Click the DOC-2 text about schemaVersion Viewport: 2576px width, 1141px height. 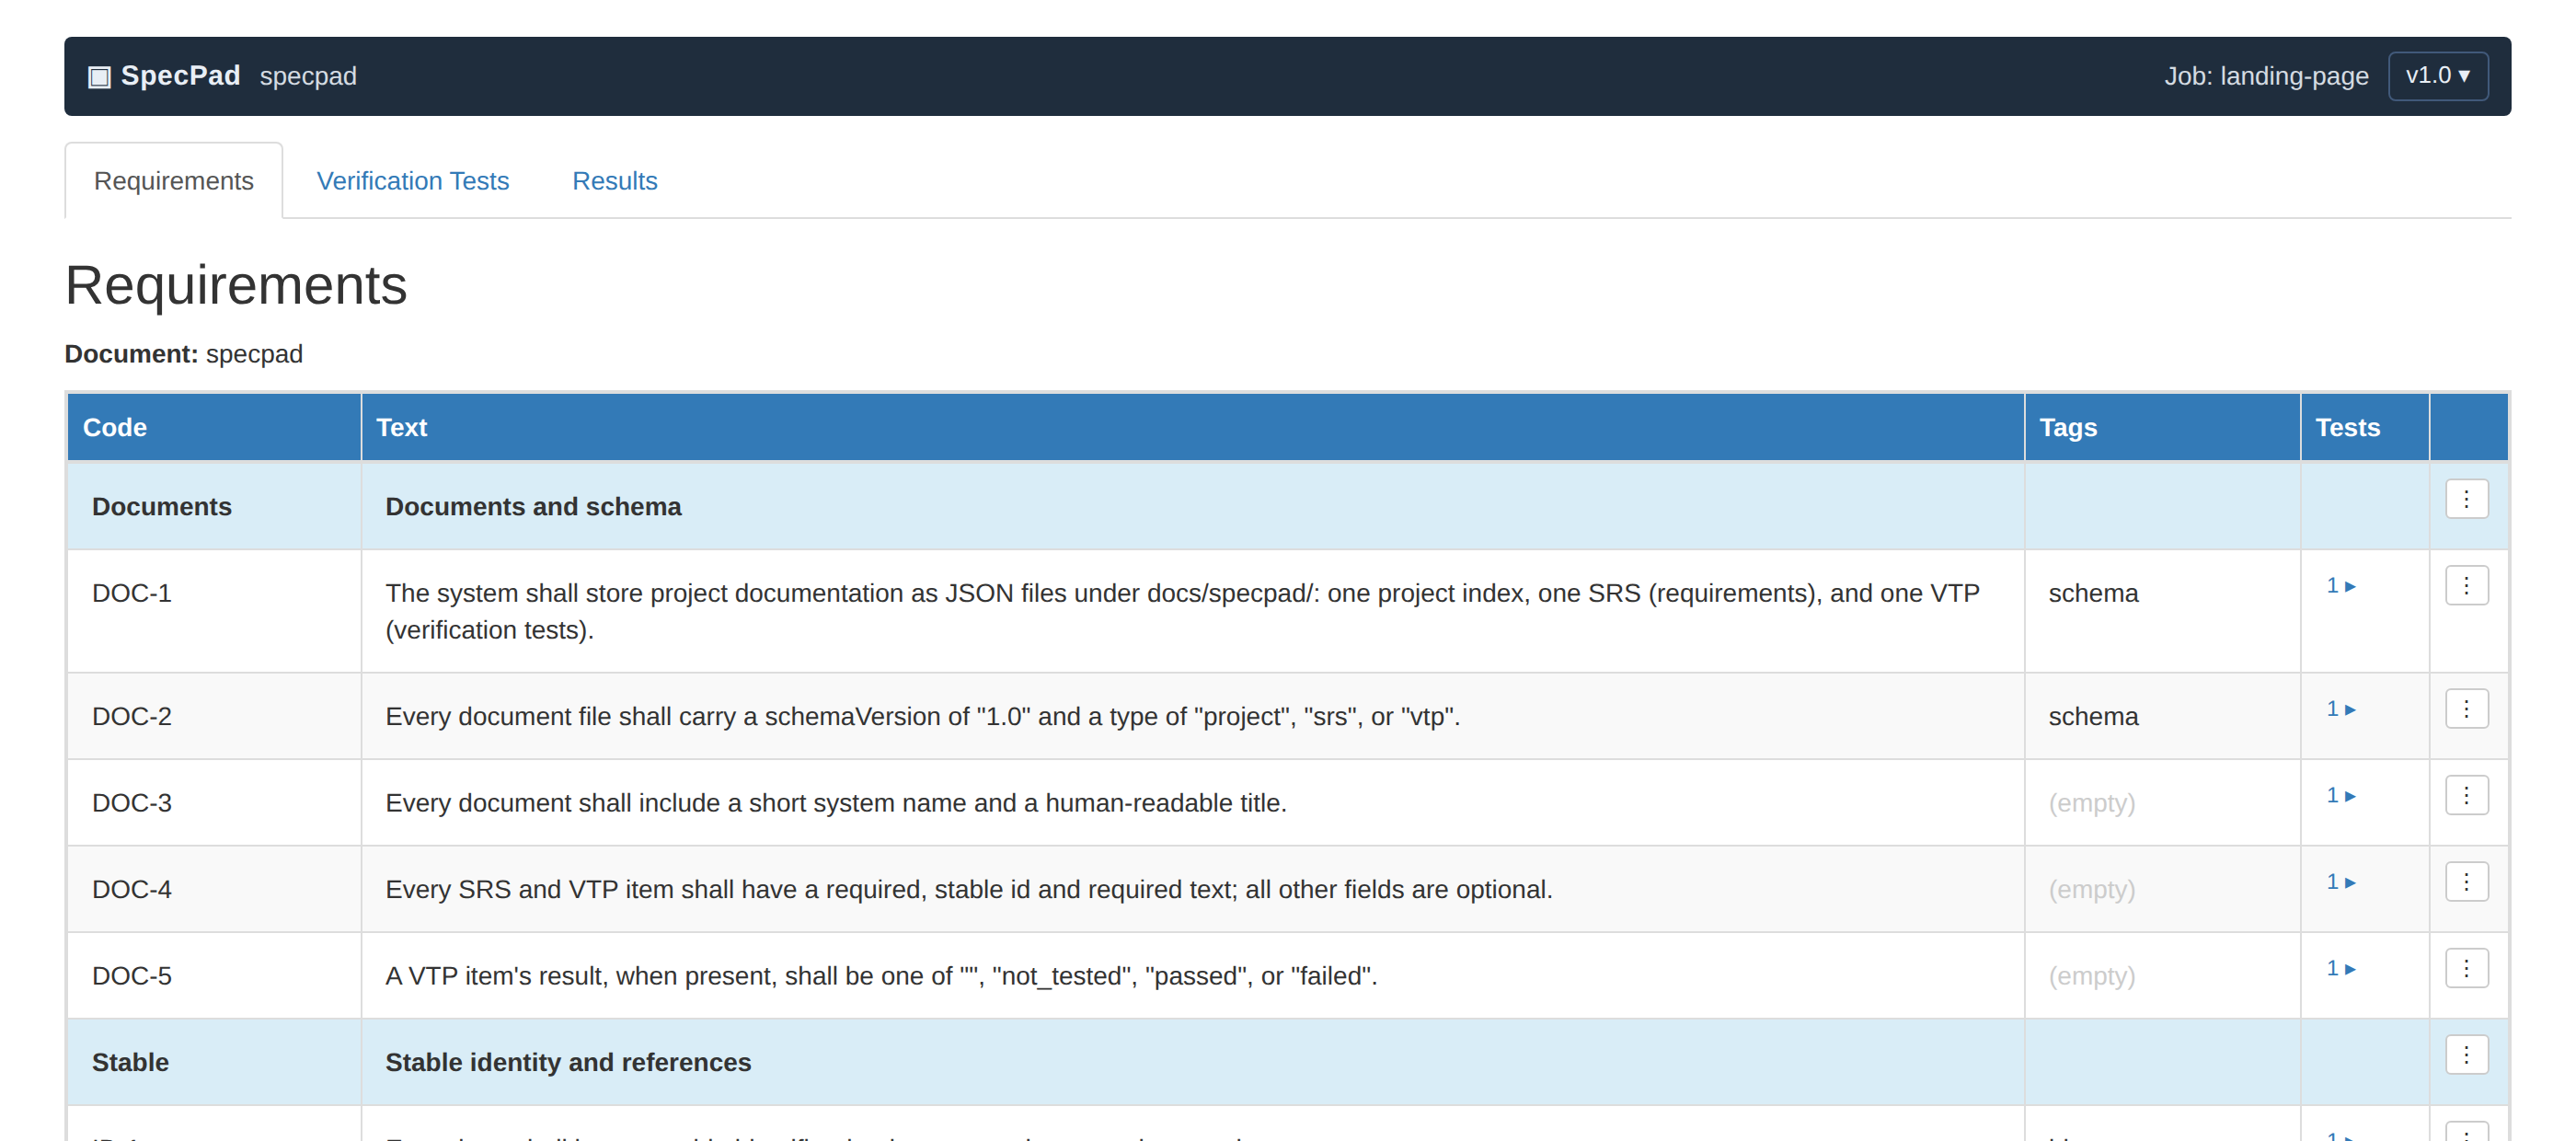pos(922,717)
